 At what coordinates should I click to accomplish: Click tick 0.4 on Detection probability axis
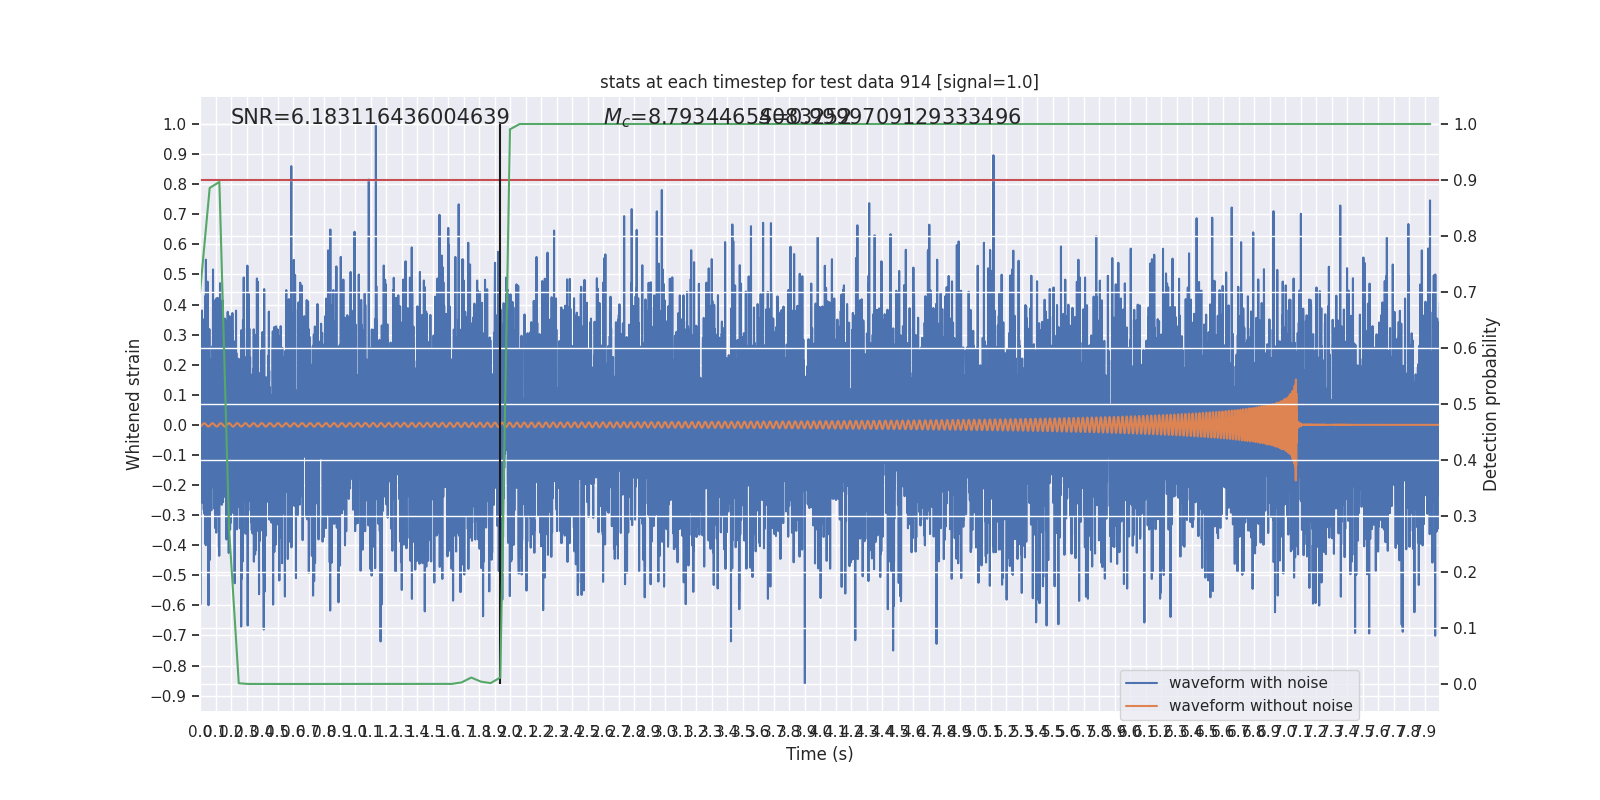point(1465,461)
